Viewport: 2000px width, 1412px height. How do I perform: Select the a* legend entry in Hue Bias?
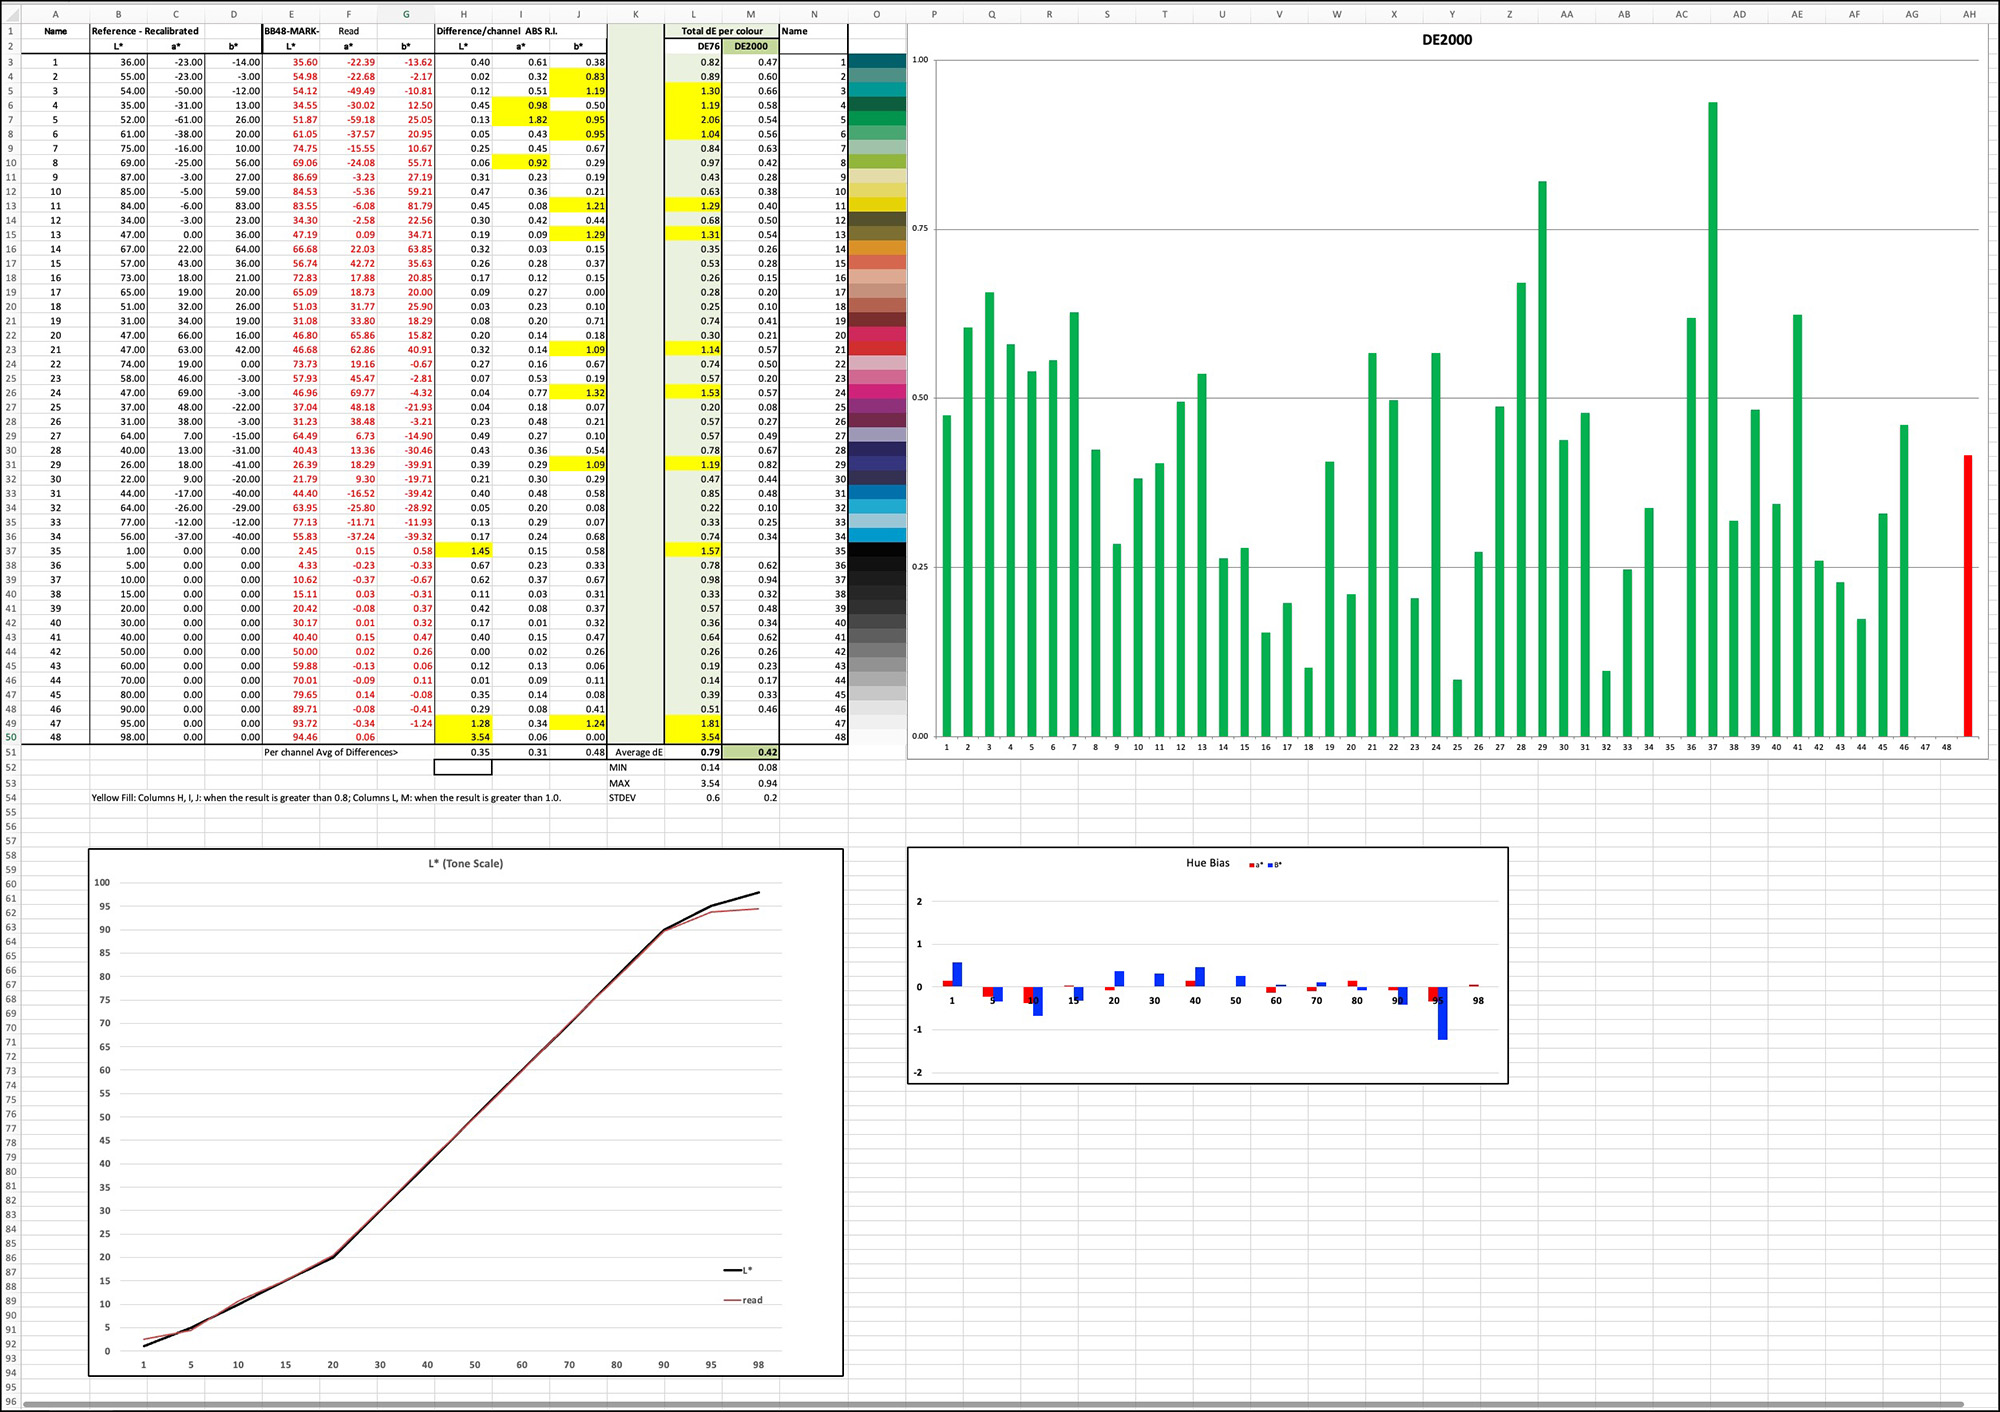coord(1257,864)
